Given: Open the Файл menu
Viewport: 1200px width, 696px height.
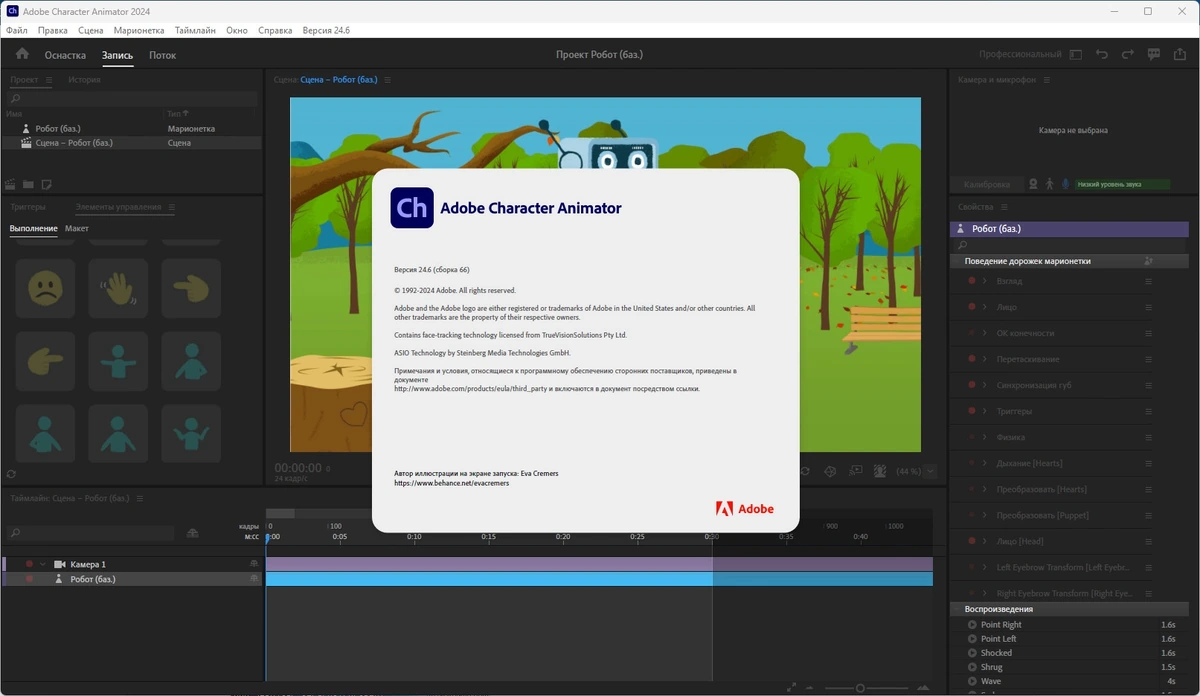Looking at the screenshot, I should click(16, 31).
